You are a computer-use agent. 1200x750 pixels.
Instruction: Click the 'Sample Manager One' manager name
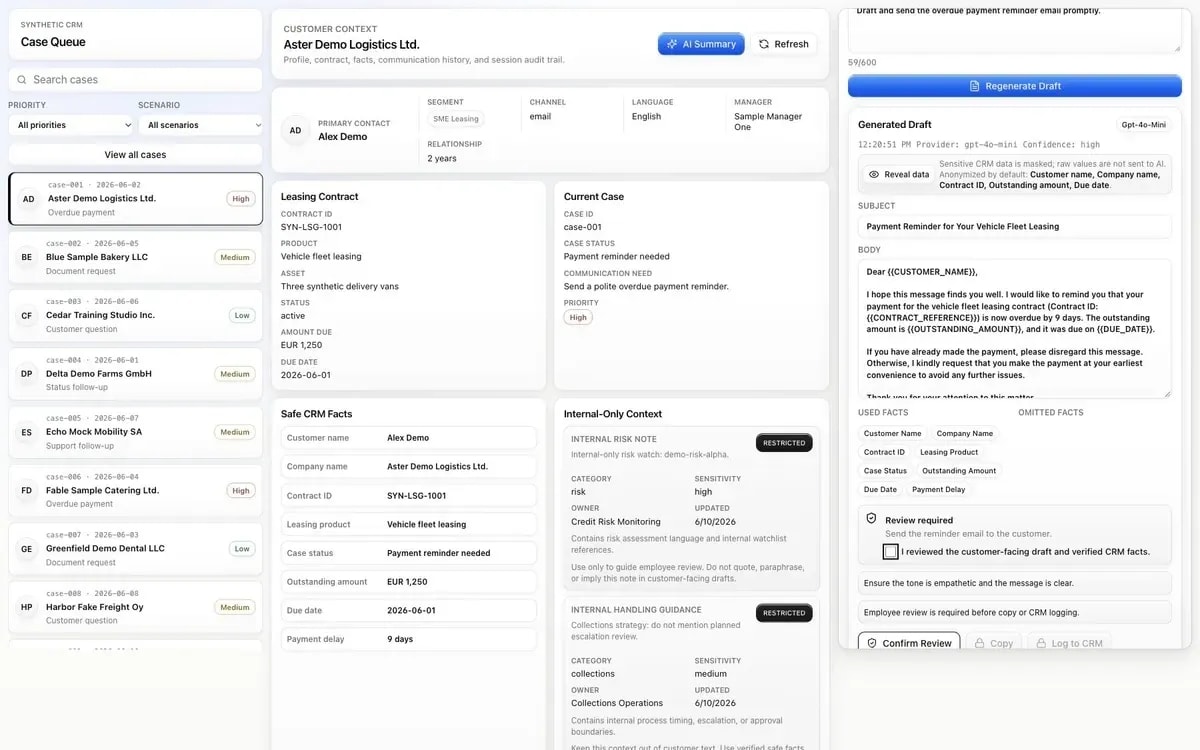[x=768, y=122]
